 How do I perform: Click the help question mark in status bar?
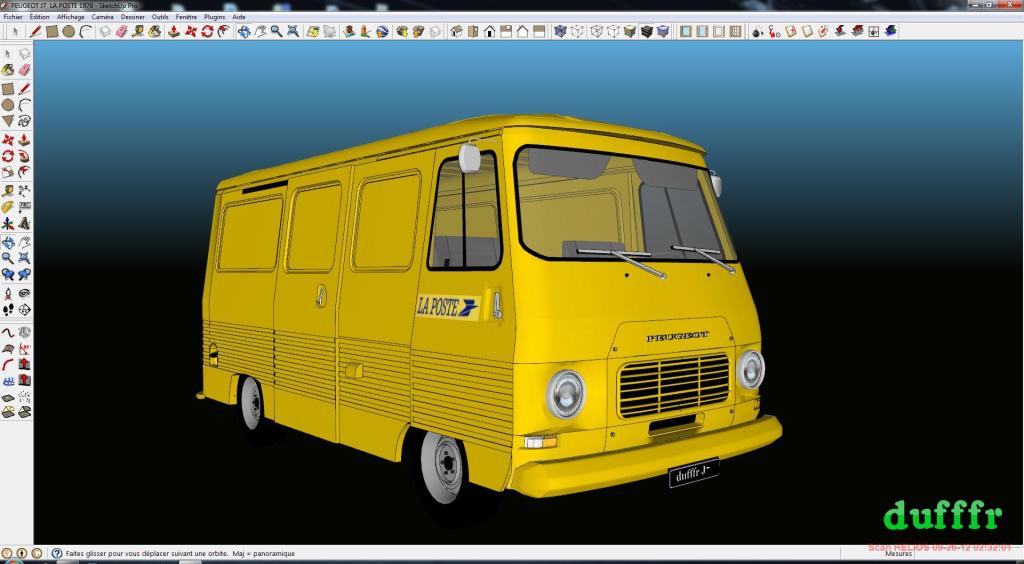[57, 554]
